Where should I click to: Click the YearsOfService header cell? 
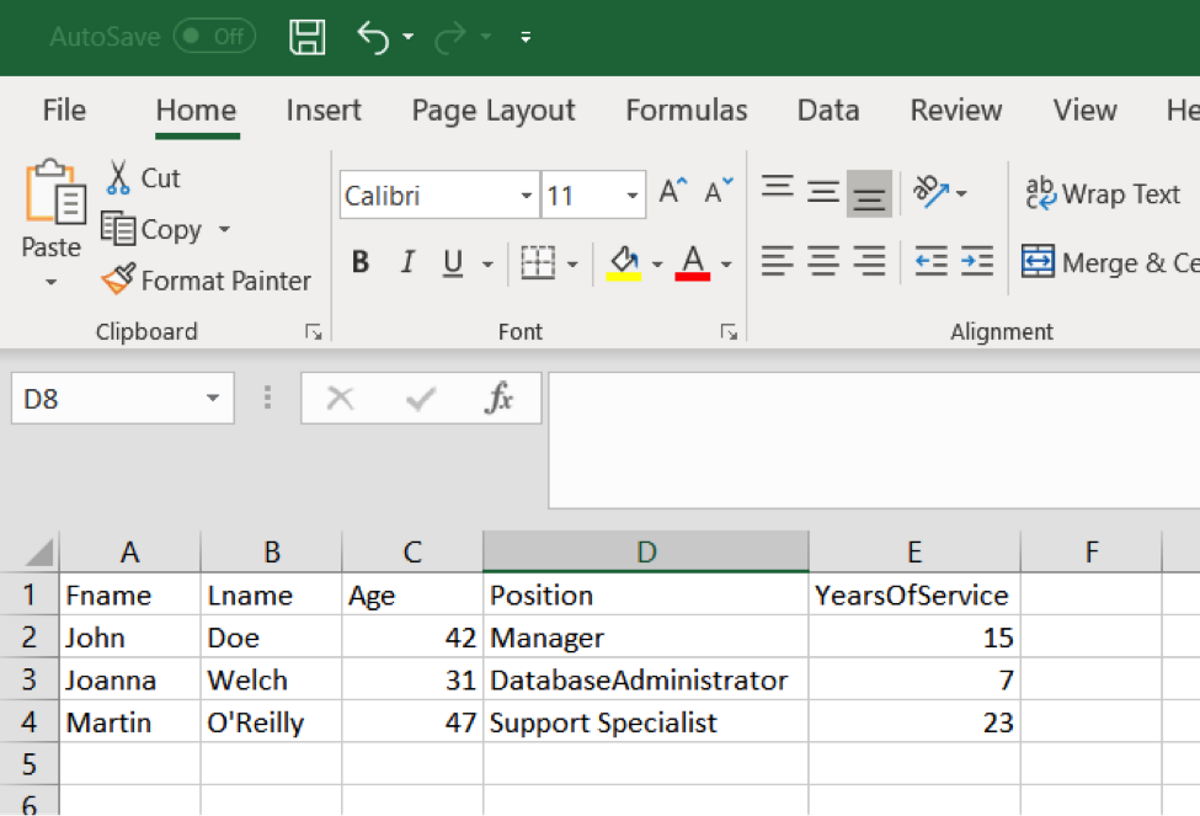pos(915,595)
